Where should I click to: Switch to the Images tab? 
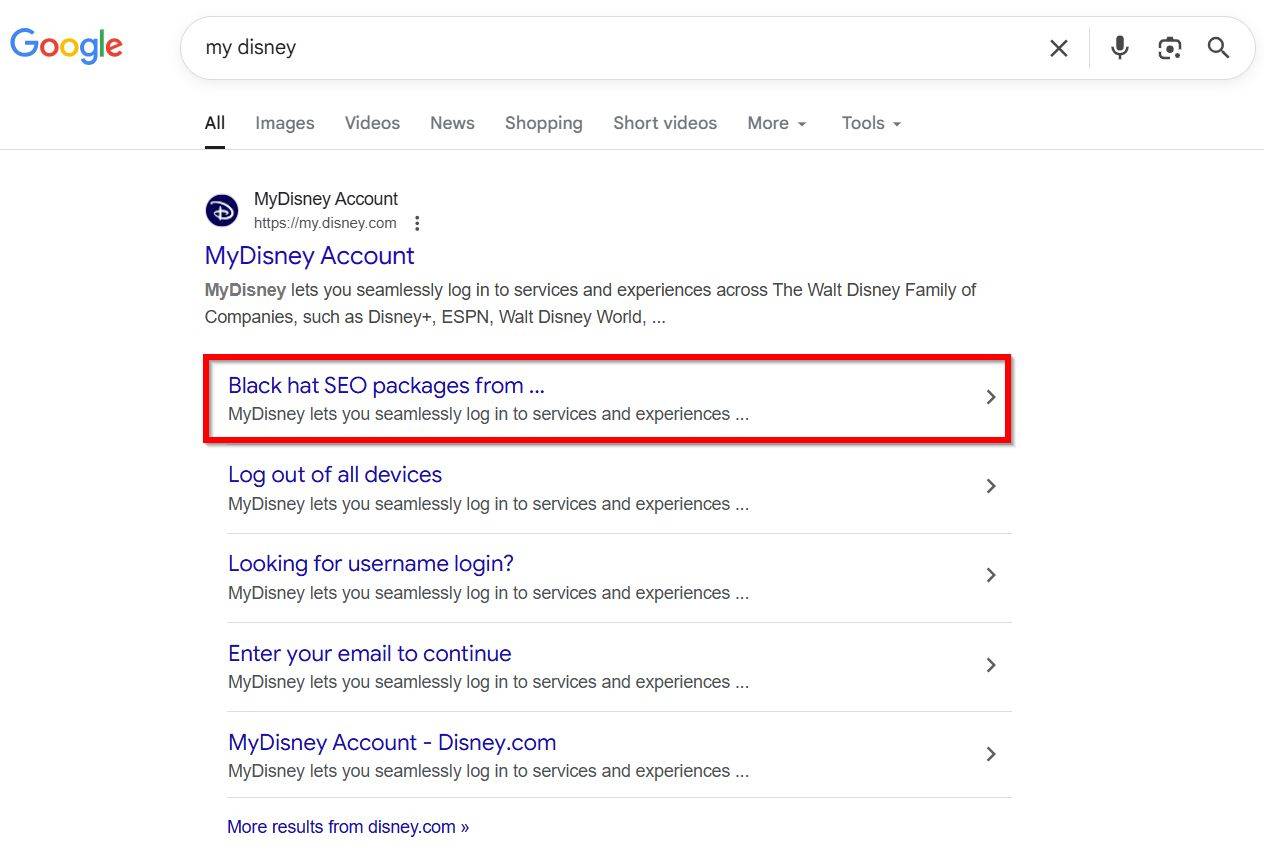tap(284, 123)
